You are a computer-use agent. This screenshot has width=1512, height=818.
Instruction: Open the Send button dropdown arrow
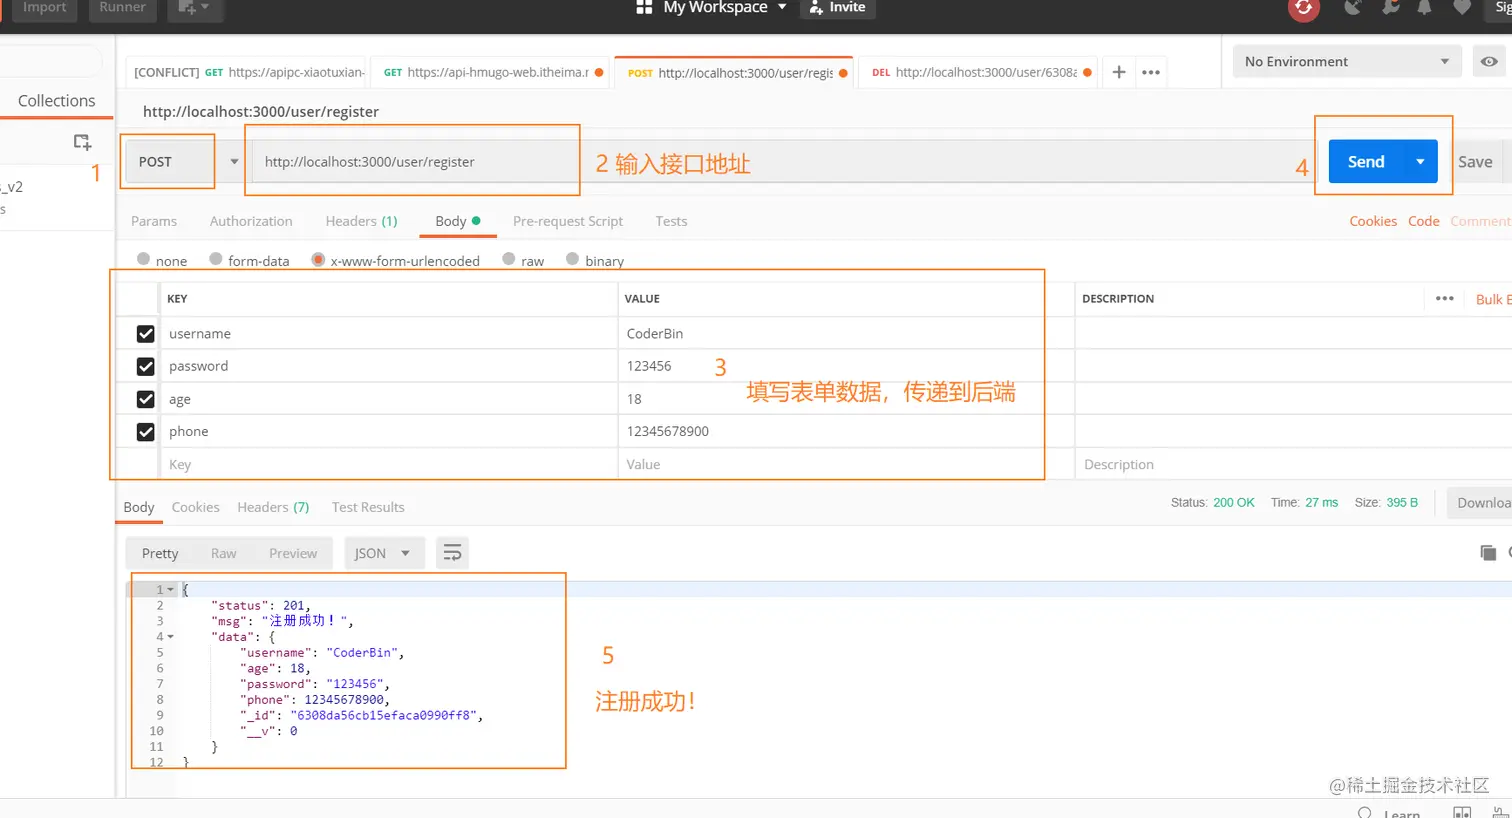(1420, 161)
